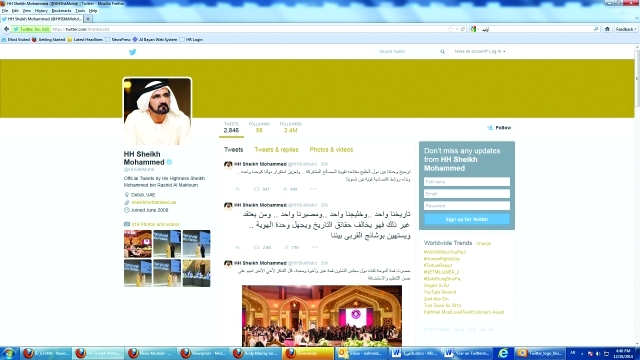The height and width of the screenshot is (360, 640).
Task: Click the Full name input field
Action: (x=467, y=182)
